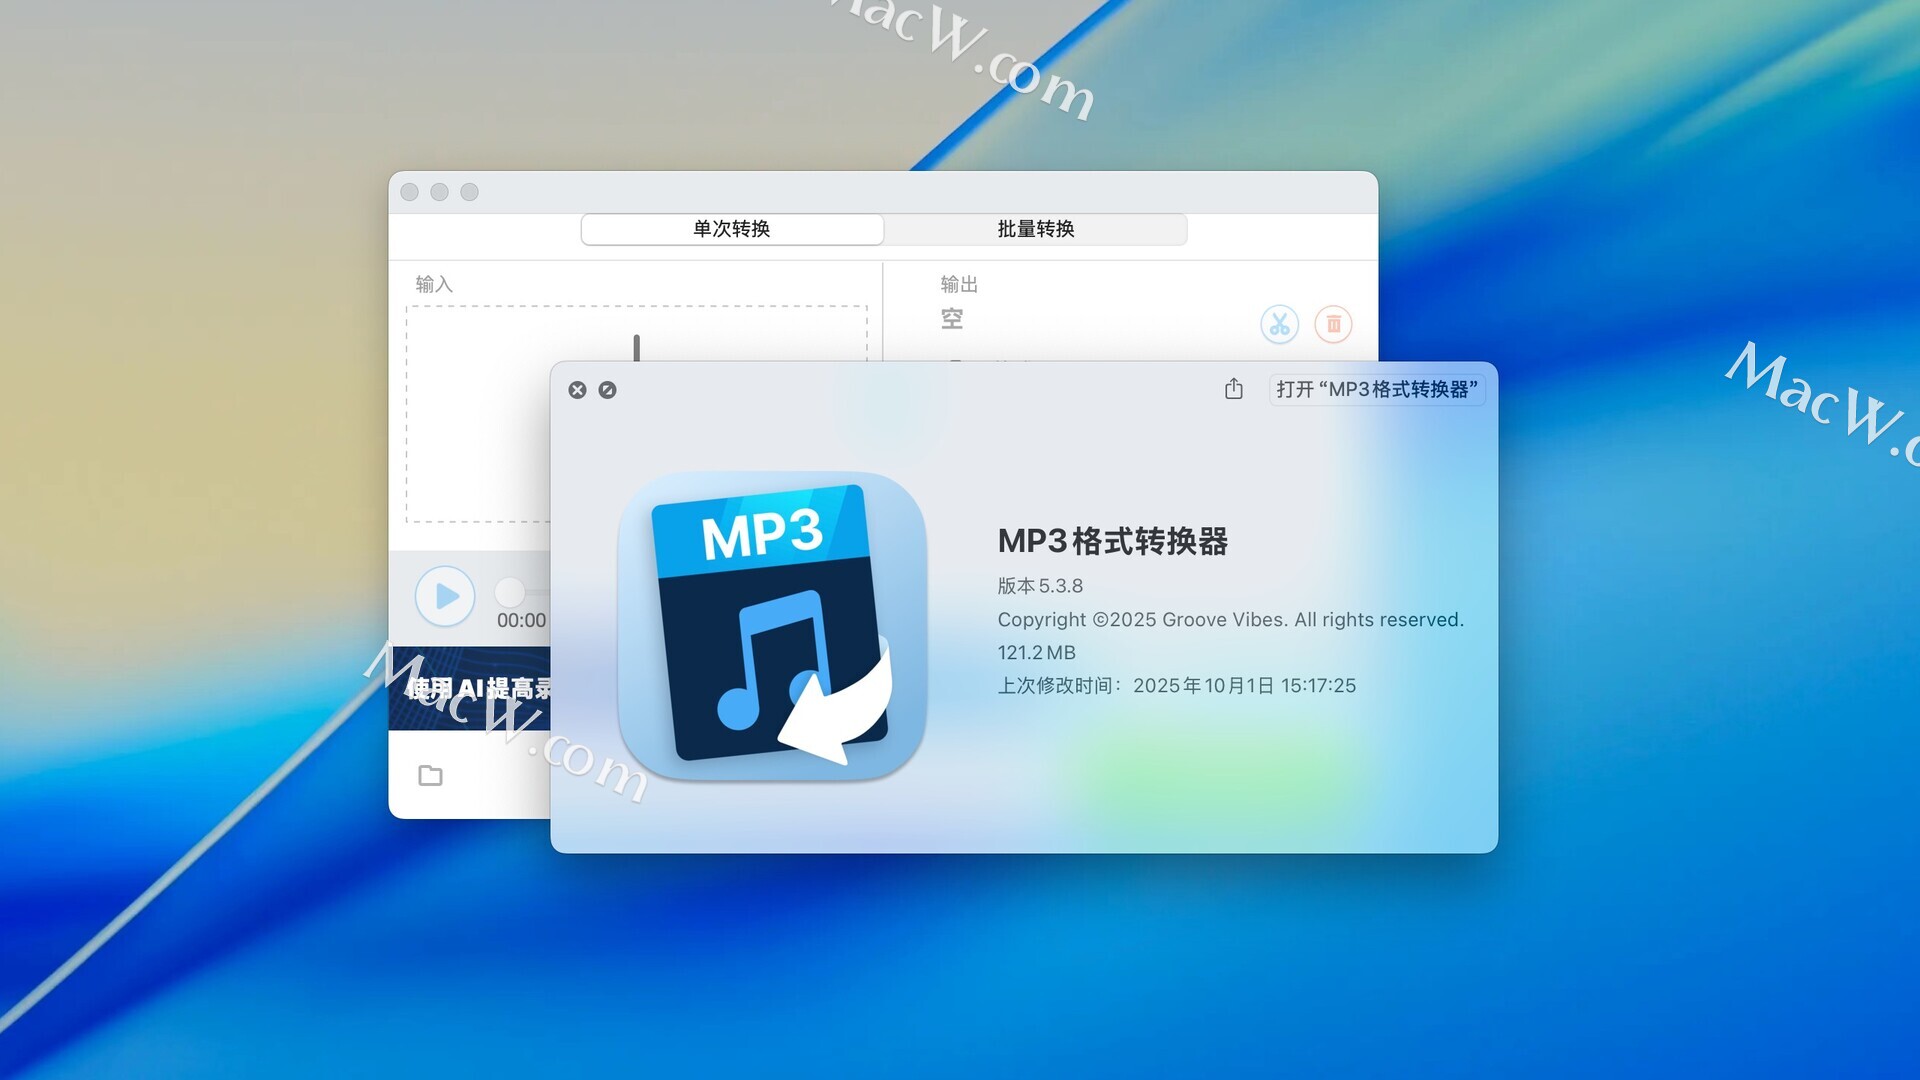Click the converter window's zoom button
This screenshot has height=1080, width=1920.
coord(469,192)
